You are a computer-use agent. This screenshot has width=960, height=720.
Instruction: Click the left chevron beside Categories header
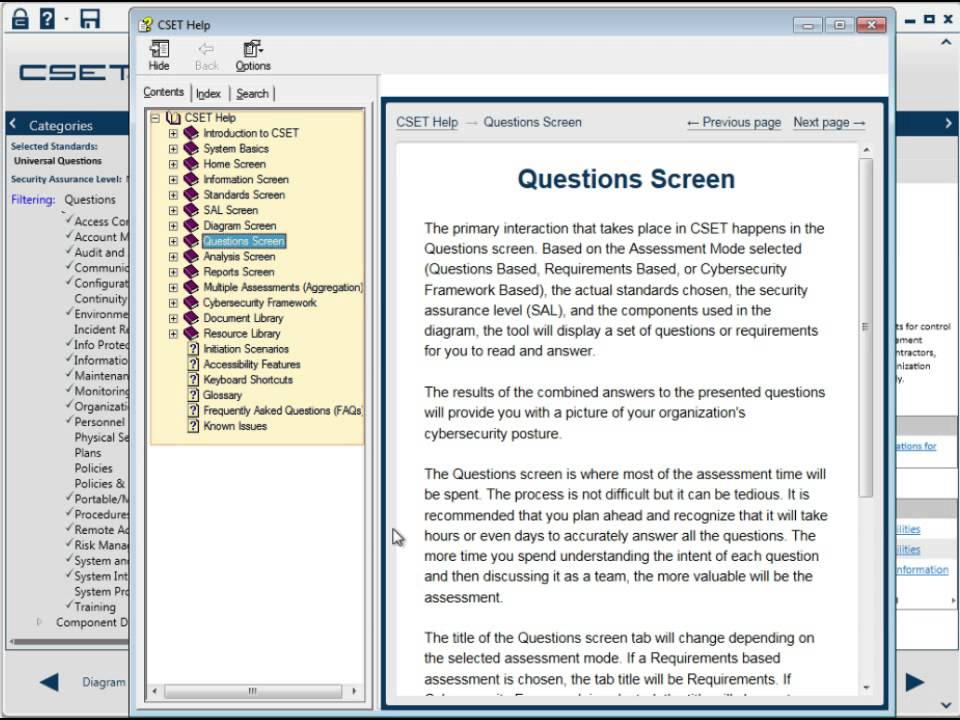coord(13,124)
